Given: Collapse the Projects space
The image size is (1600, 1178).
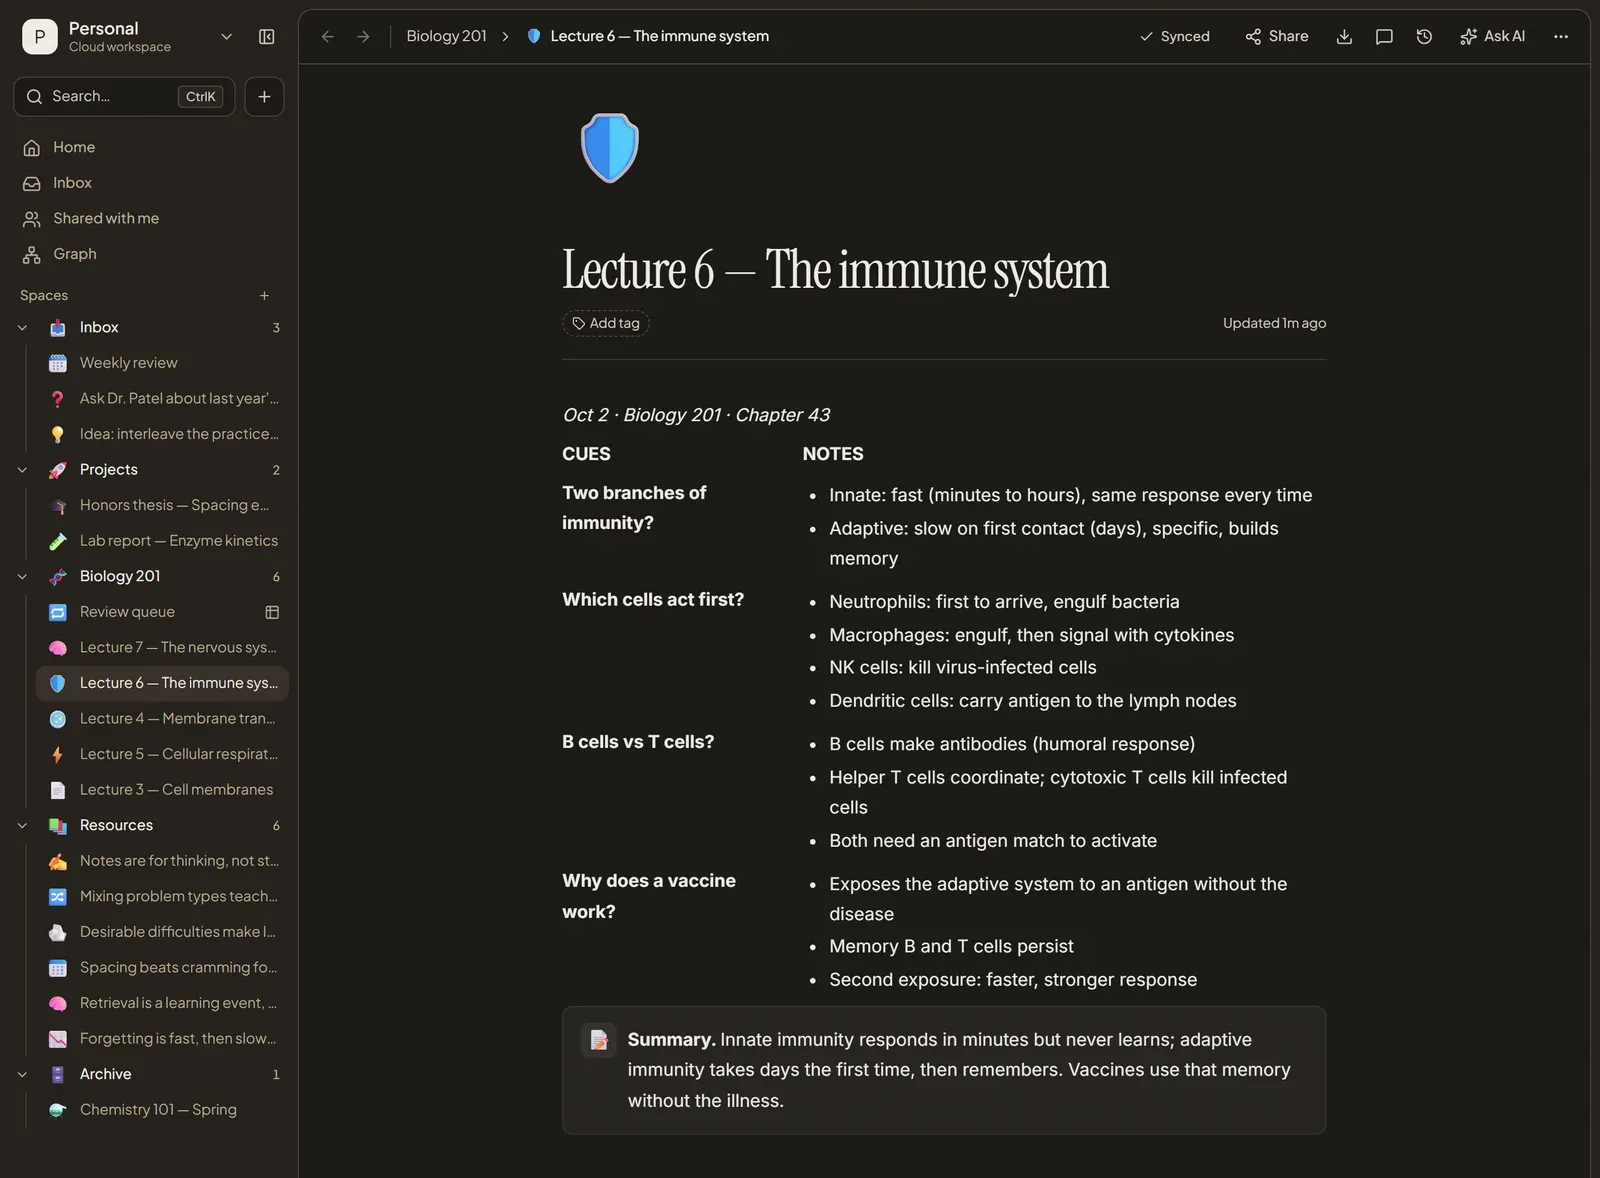Looking at the screenshot, I should coord(23,470).
